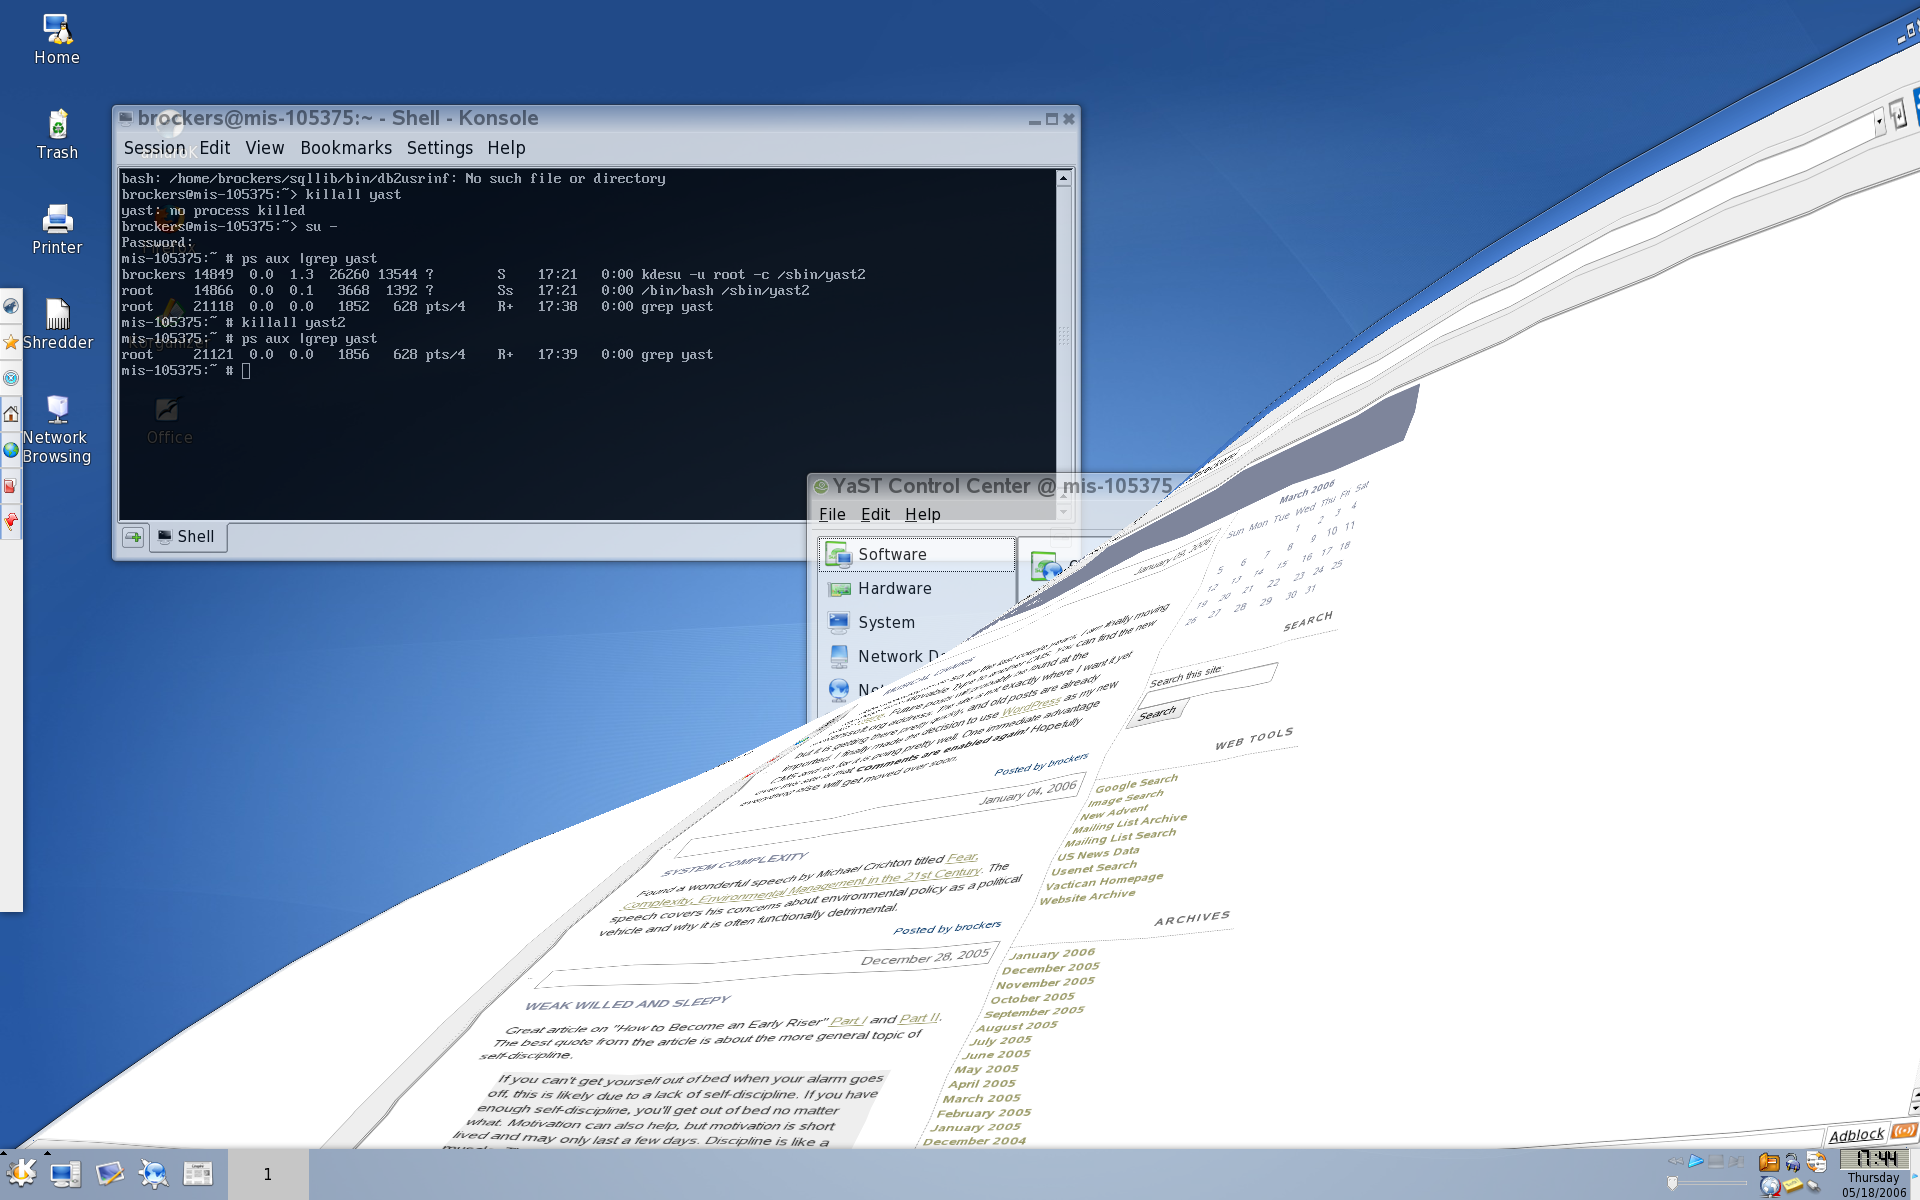Open the Printer desktop icon
This screenshot has width=1920, height=1200.
pyautogui.click(x=57, y=229)
